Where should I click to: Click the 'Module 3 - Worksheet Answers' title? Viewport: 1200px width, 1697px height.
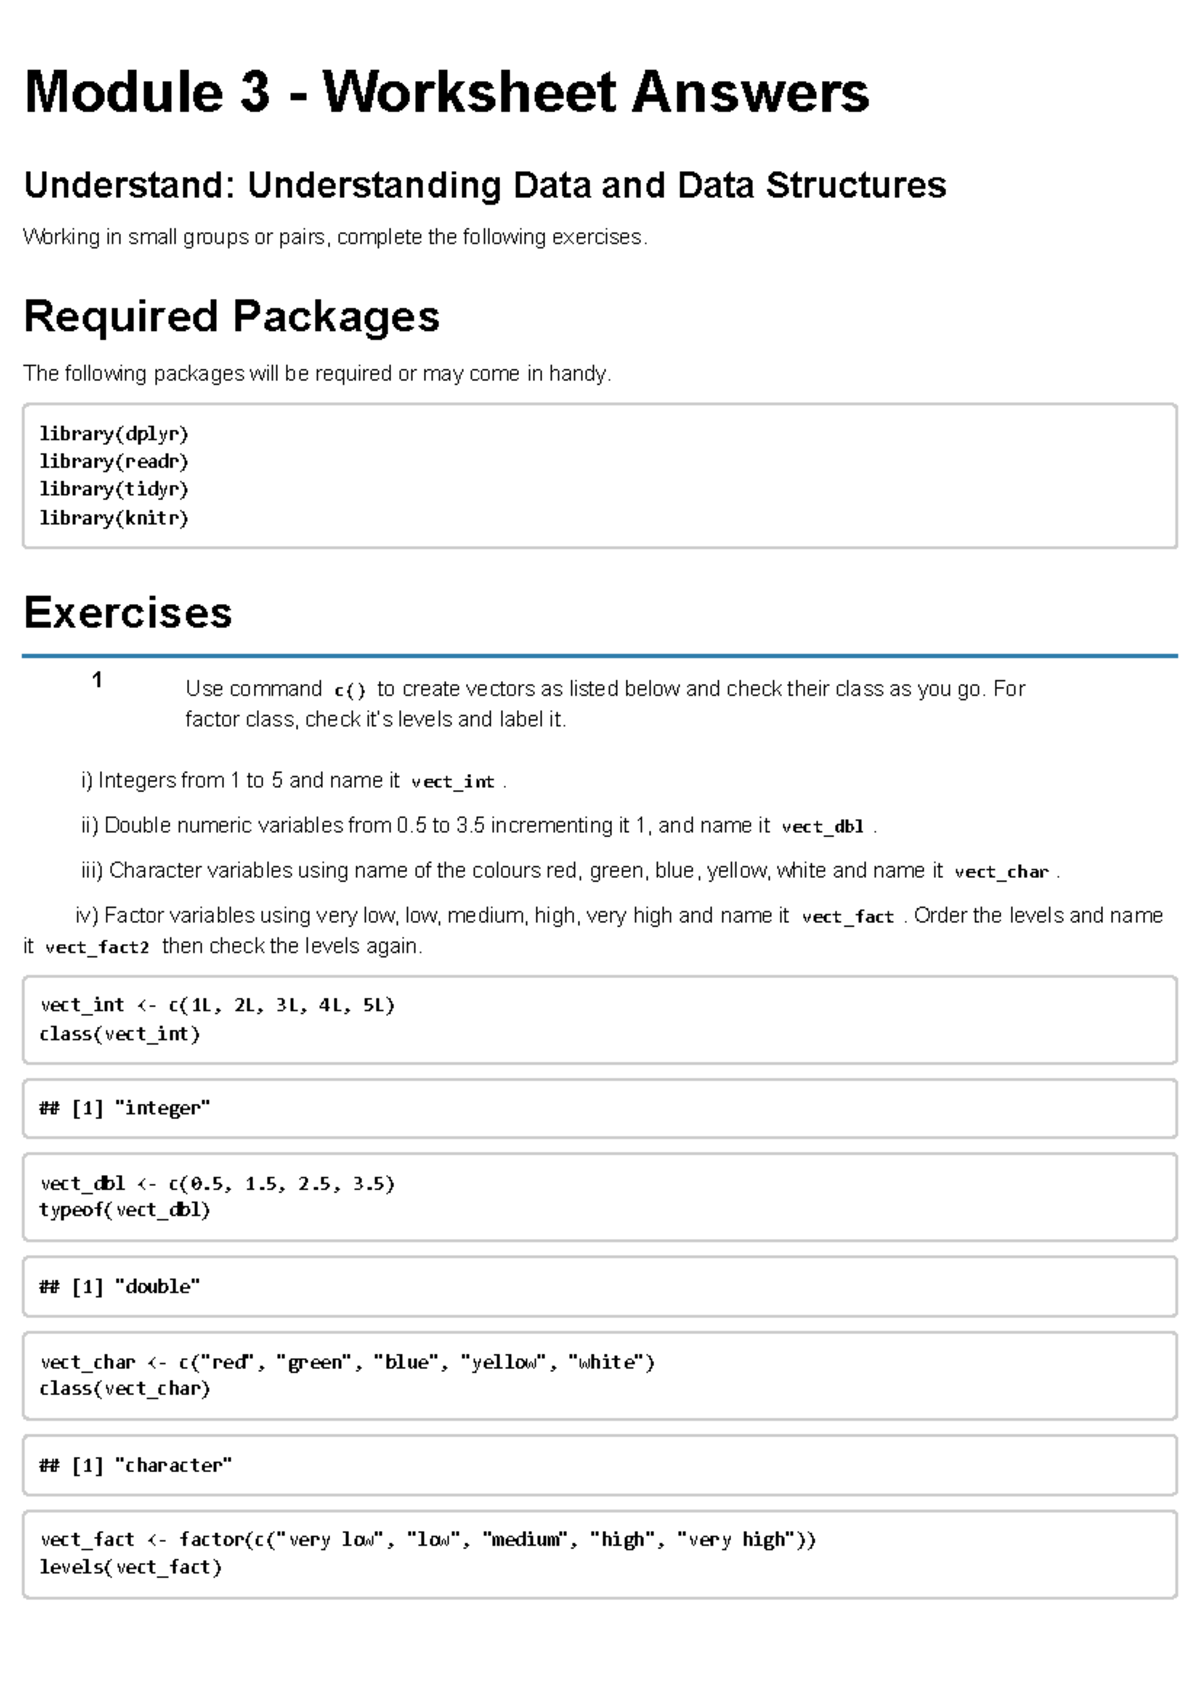446,92
